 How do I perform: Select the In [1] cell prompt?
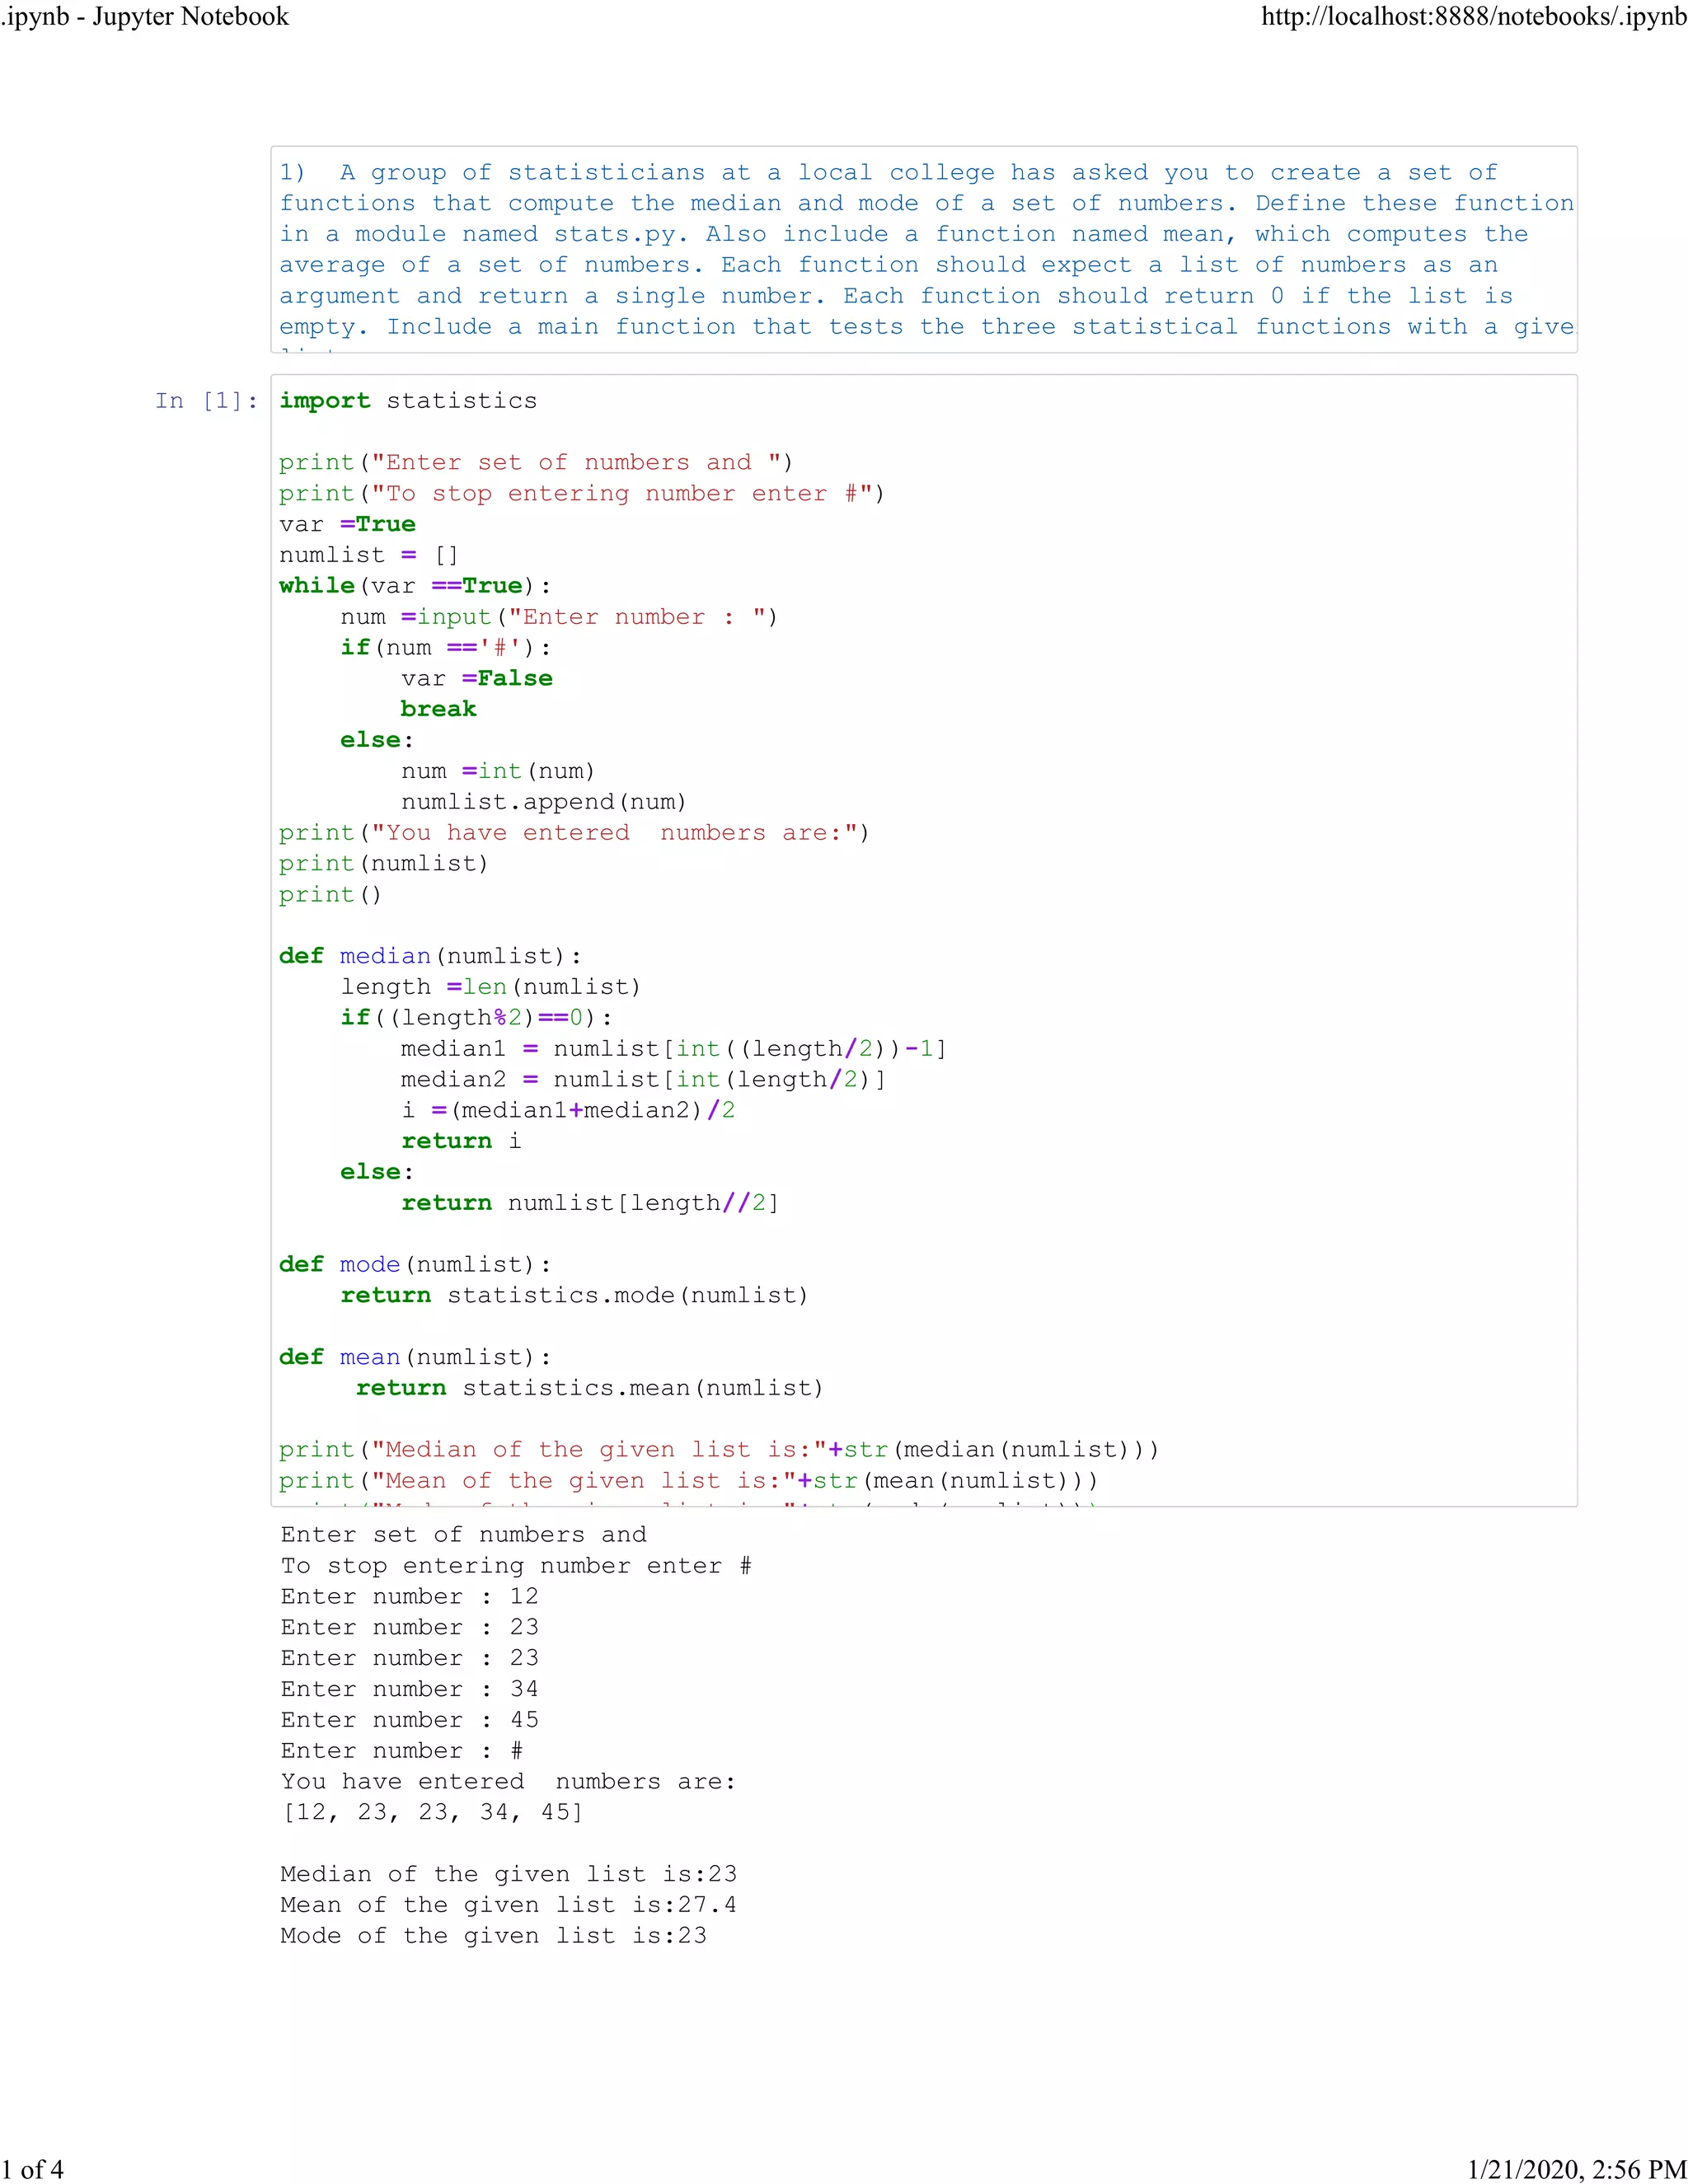click(x=206, y=401)
